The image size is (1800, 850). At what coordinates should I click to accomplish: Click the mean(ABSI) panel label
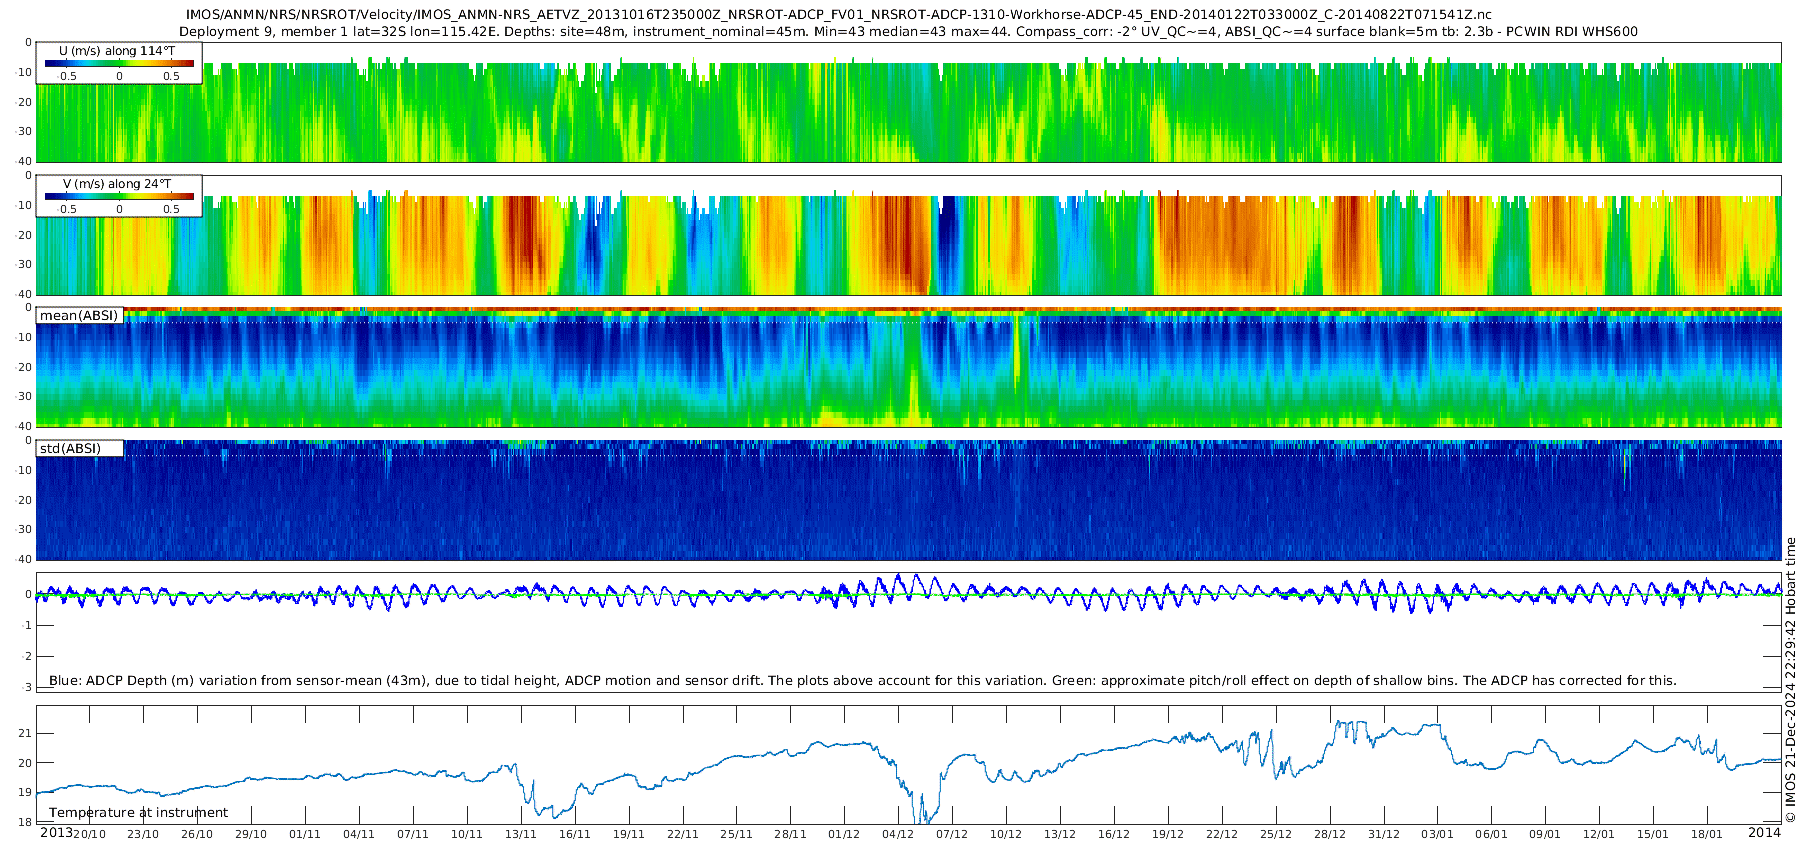click(x=79, y=316)
